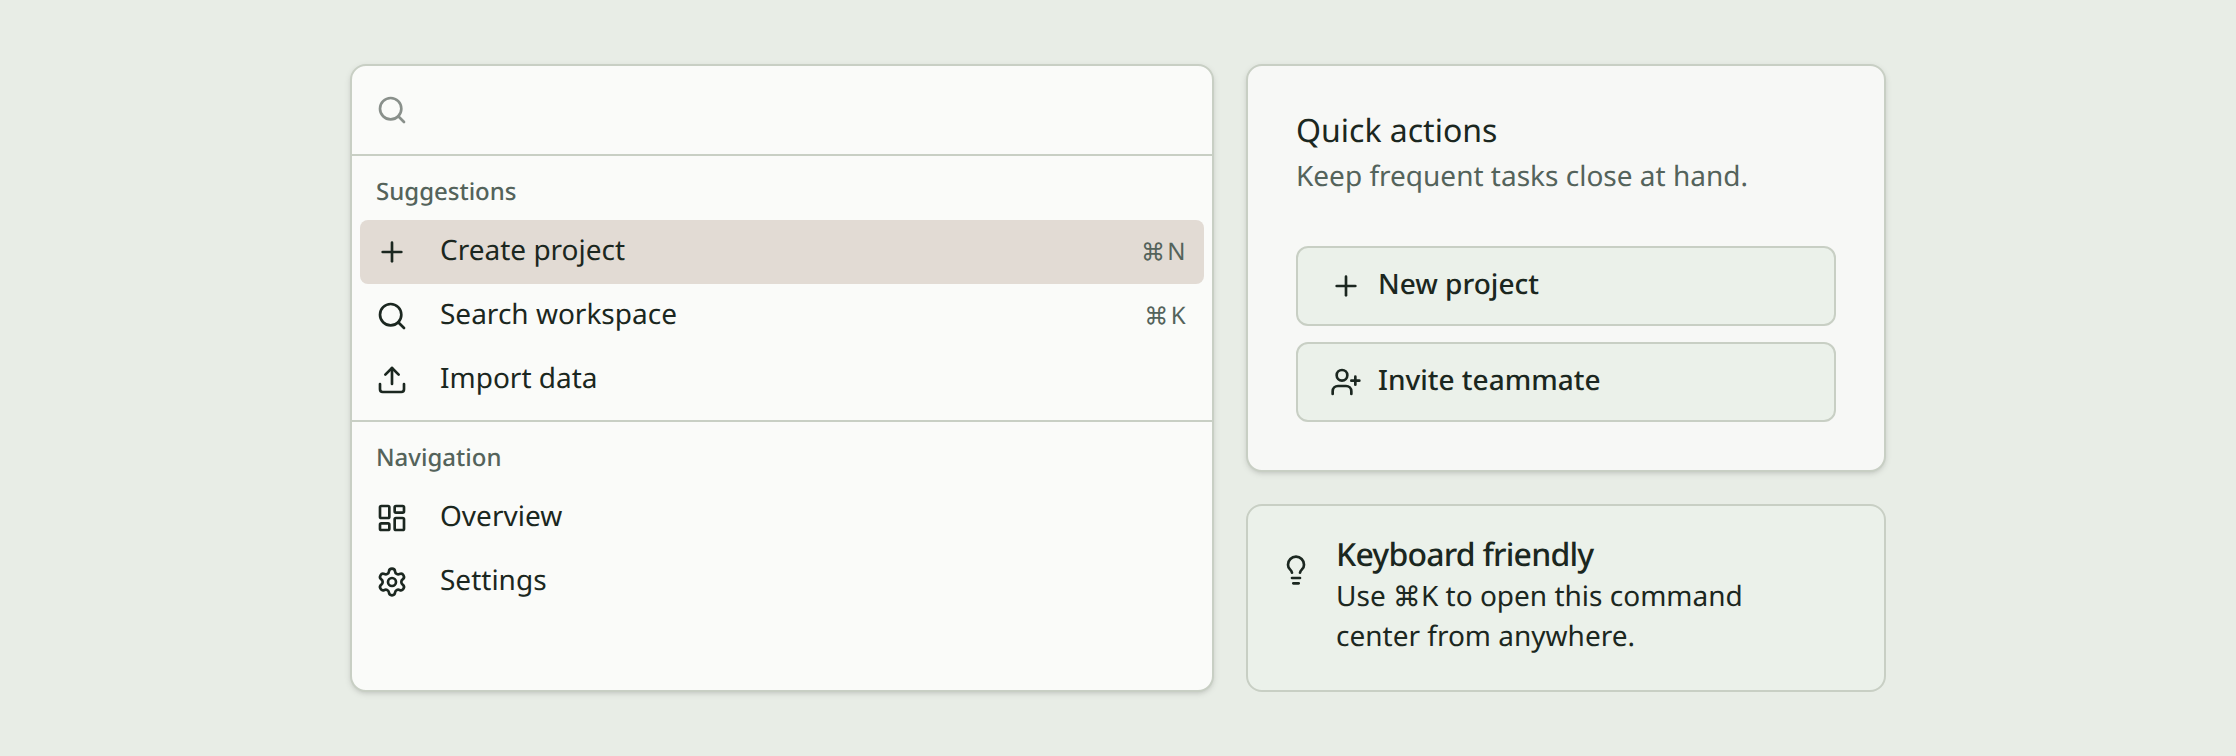The height and width of the screenshot is (756, 2236).
Task: Open the Settings navigation item
Action: (782, 582)
